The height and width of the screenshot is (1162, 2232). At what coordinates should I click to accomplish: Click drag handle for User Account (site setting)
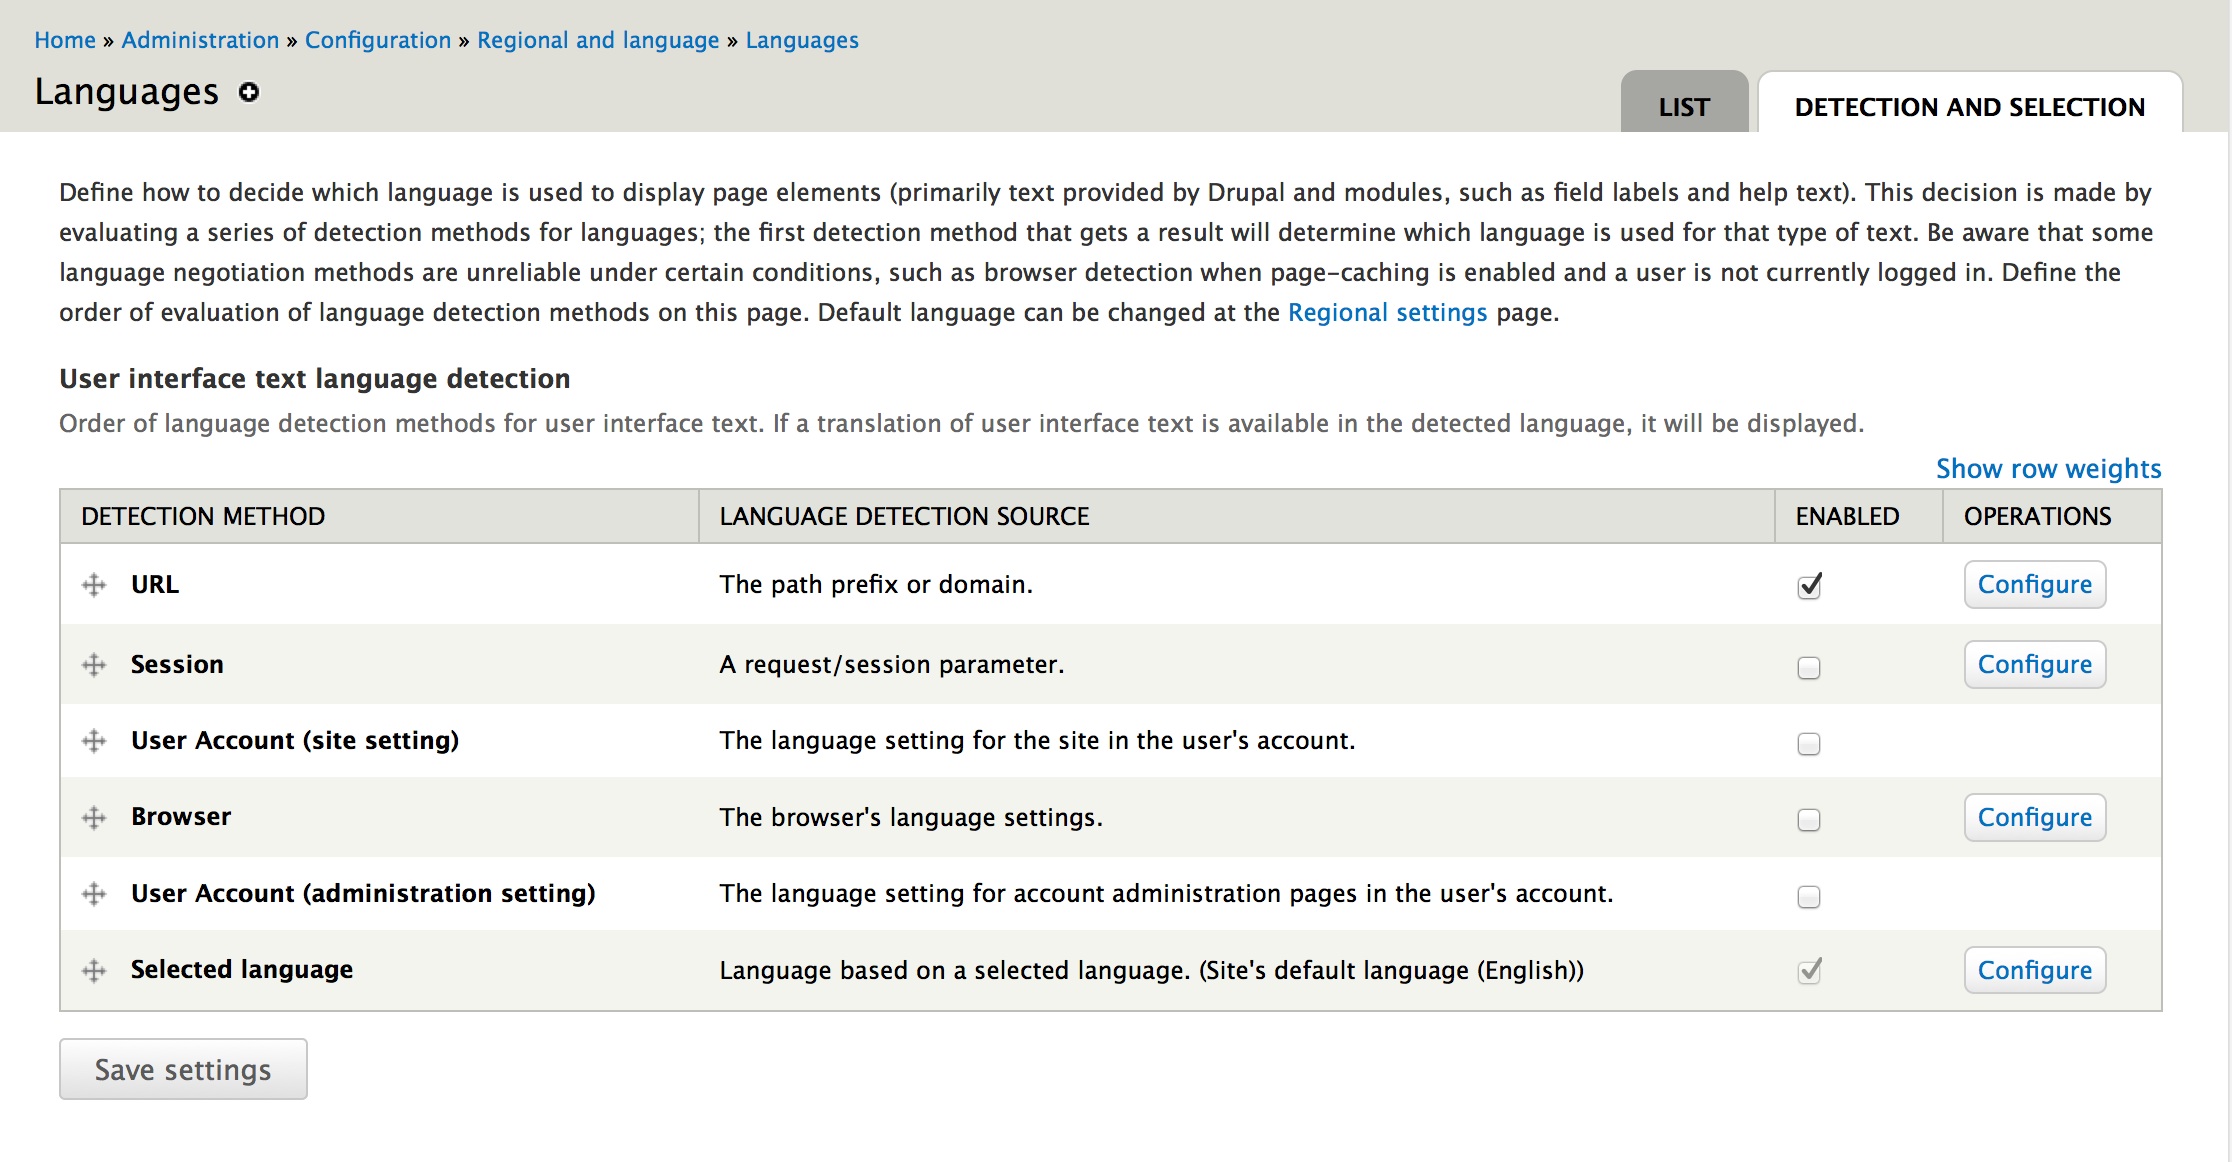point(94,741)
